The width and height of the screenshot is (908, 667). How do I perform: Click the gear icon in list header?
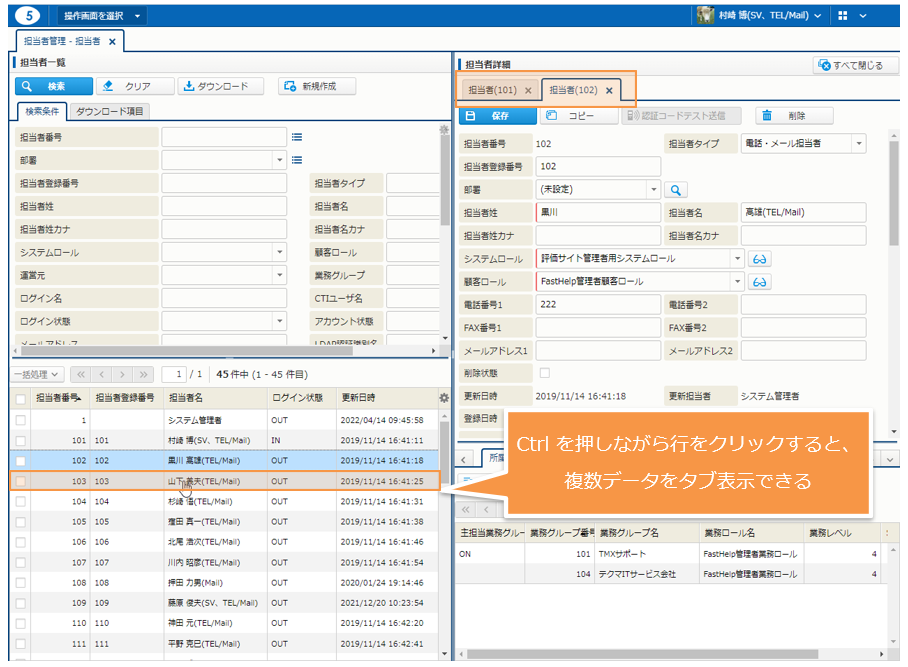click(445, 398)
